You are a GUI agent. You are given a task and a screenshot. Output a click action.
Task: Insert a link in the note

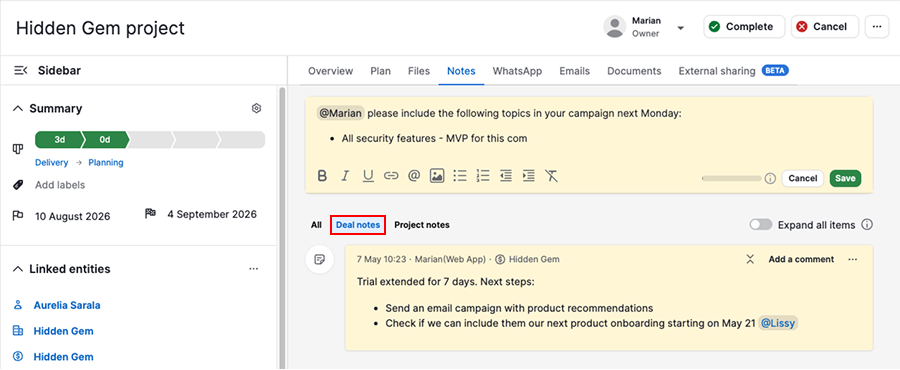tap(391, 176)
